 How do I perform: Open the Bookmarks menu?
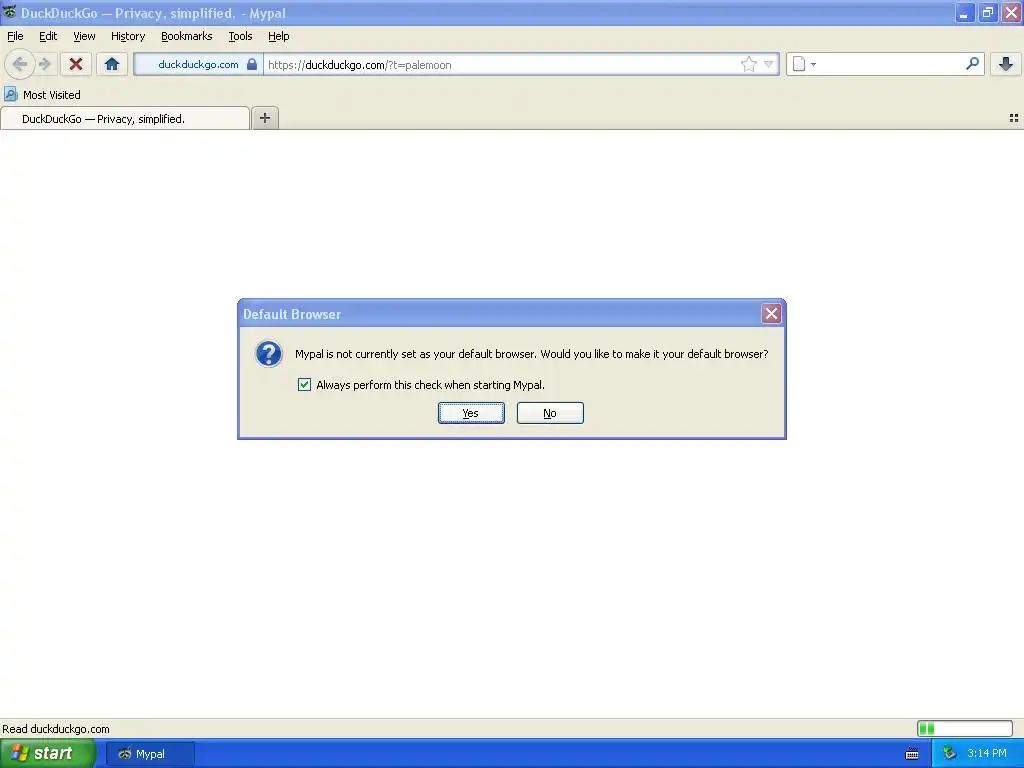(187, 36)
